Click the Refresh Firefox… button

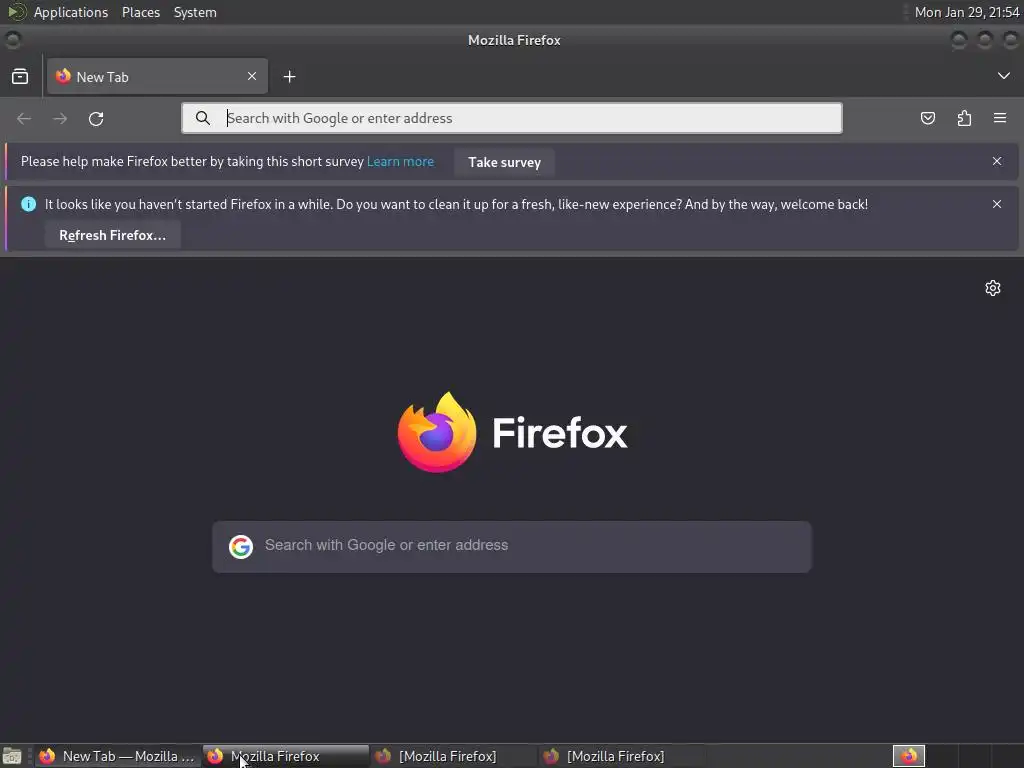112,235
